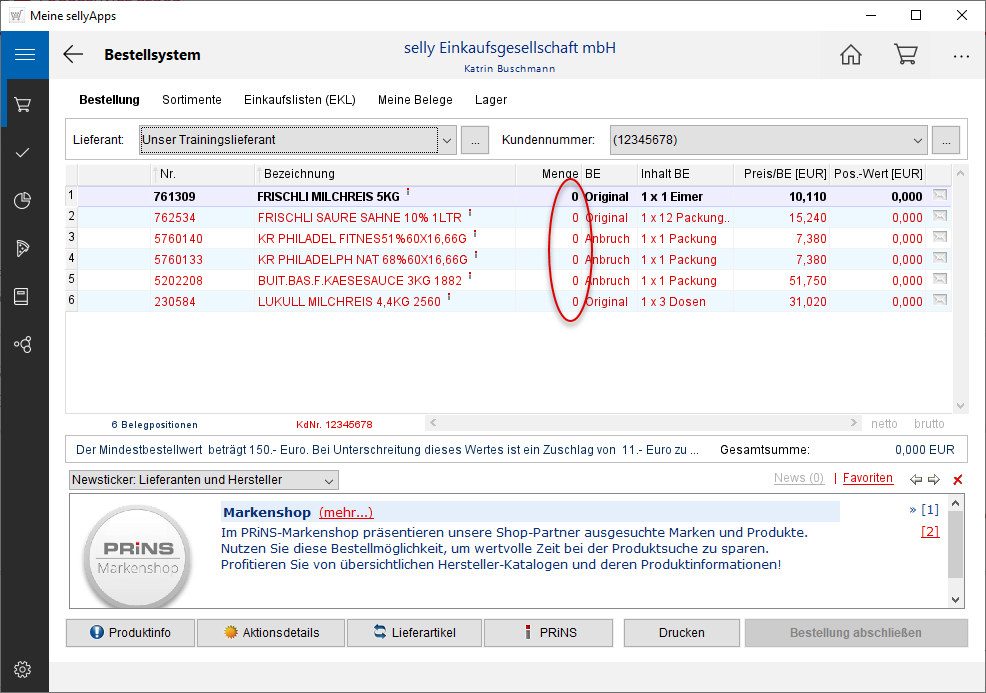Open the Einkaufslisten (EKL) tab
Image resolution: width=986 pixels, height=693 pixels.
300,100
